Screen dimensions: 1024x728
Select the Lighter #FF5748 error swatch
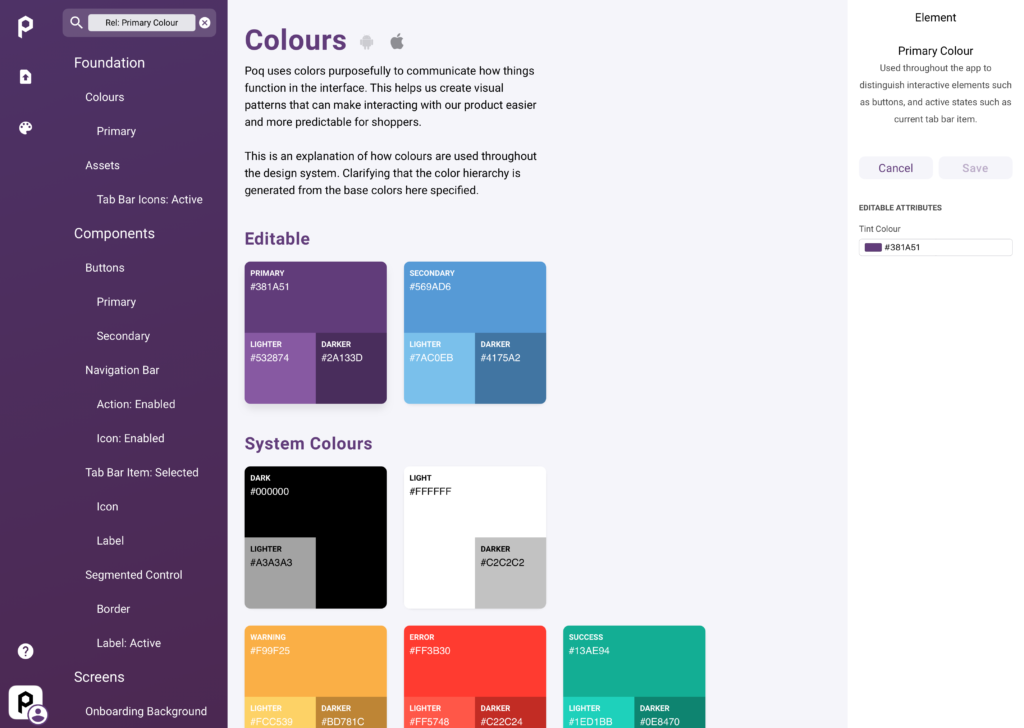coord(440,712)
